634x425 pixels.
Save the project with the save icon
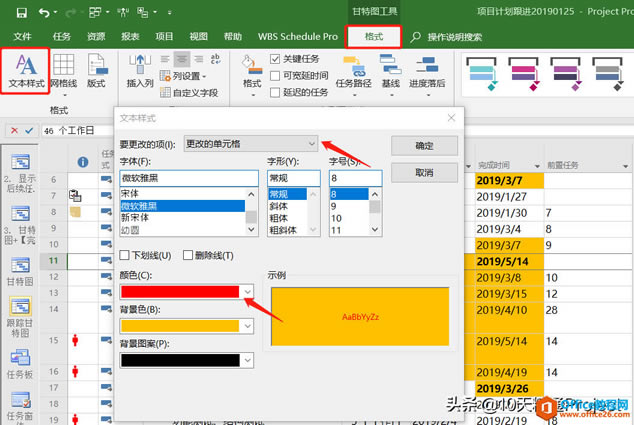pyautogui.click(x=21, y=13)
